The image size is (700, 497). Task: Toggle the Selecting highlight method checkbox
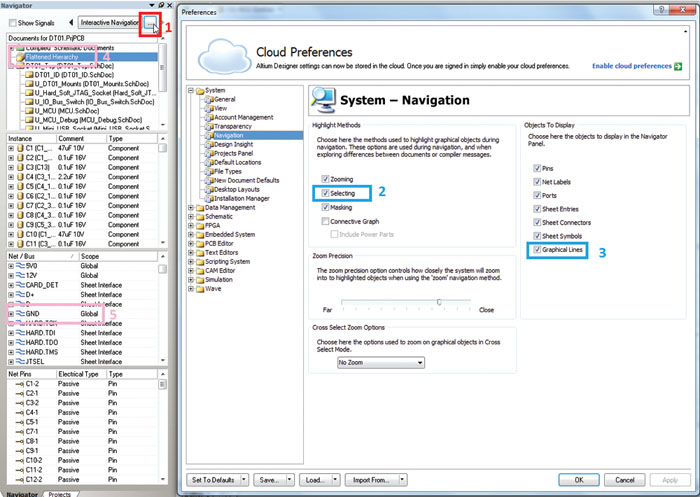(x=322, y=192)
